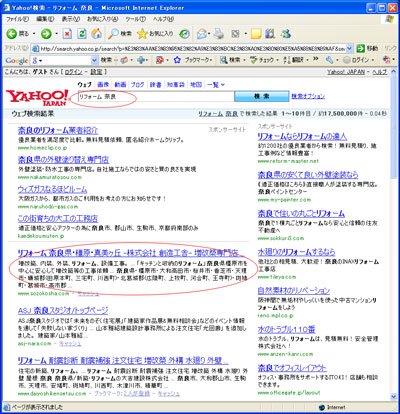Click the Yahoo search field containing リフォーム 奈良
Viewport: 400px width, 414px height.
click(156, 97)
